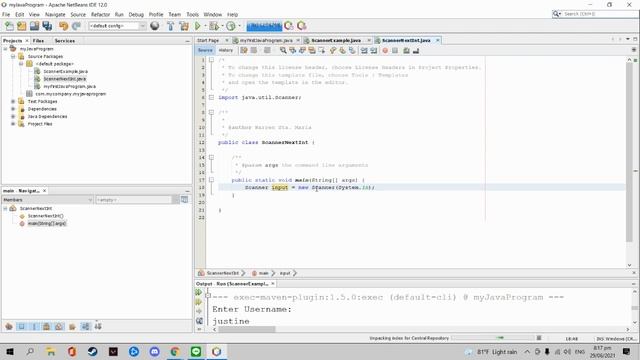Click the Output horizontal scrollbar thumb

coord(247,329)
